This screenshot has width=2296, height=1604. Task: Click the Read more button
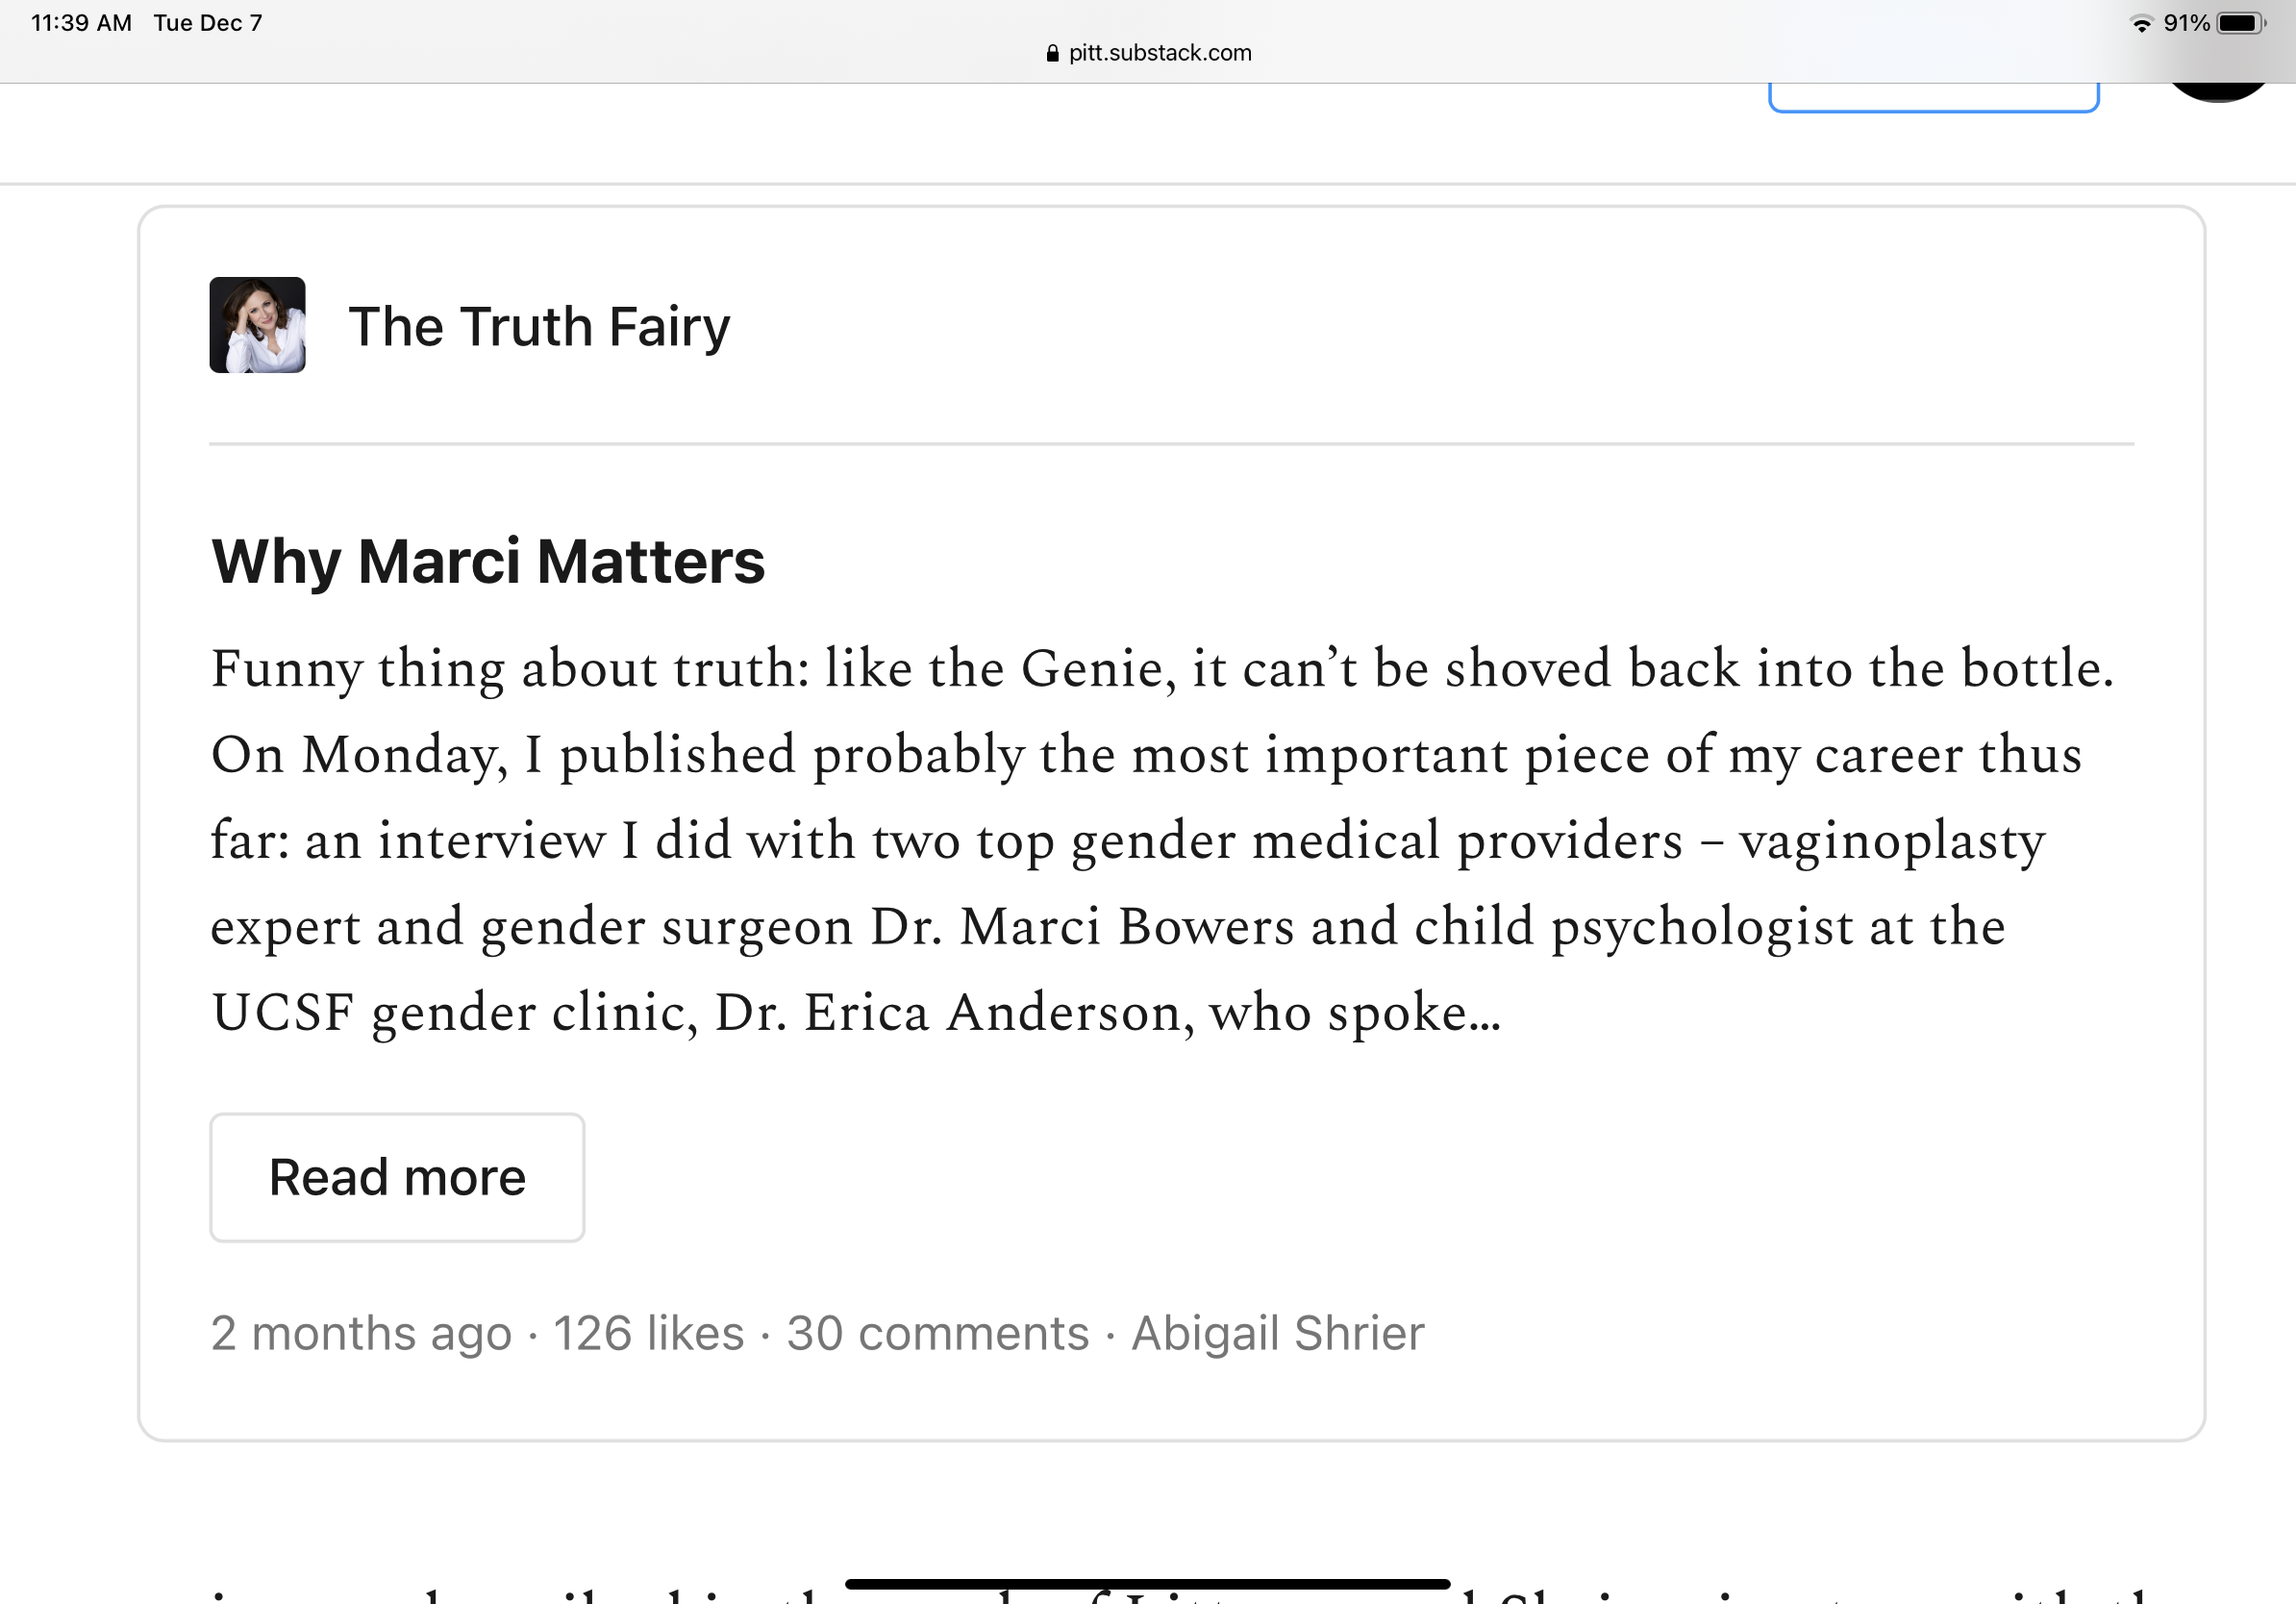397,1177
